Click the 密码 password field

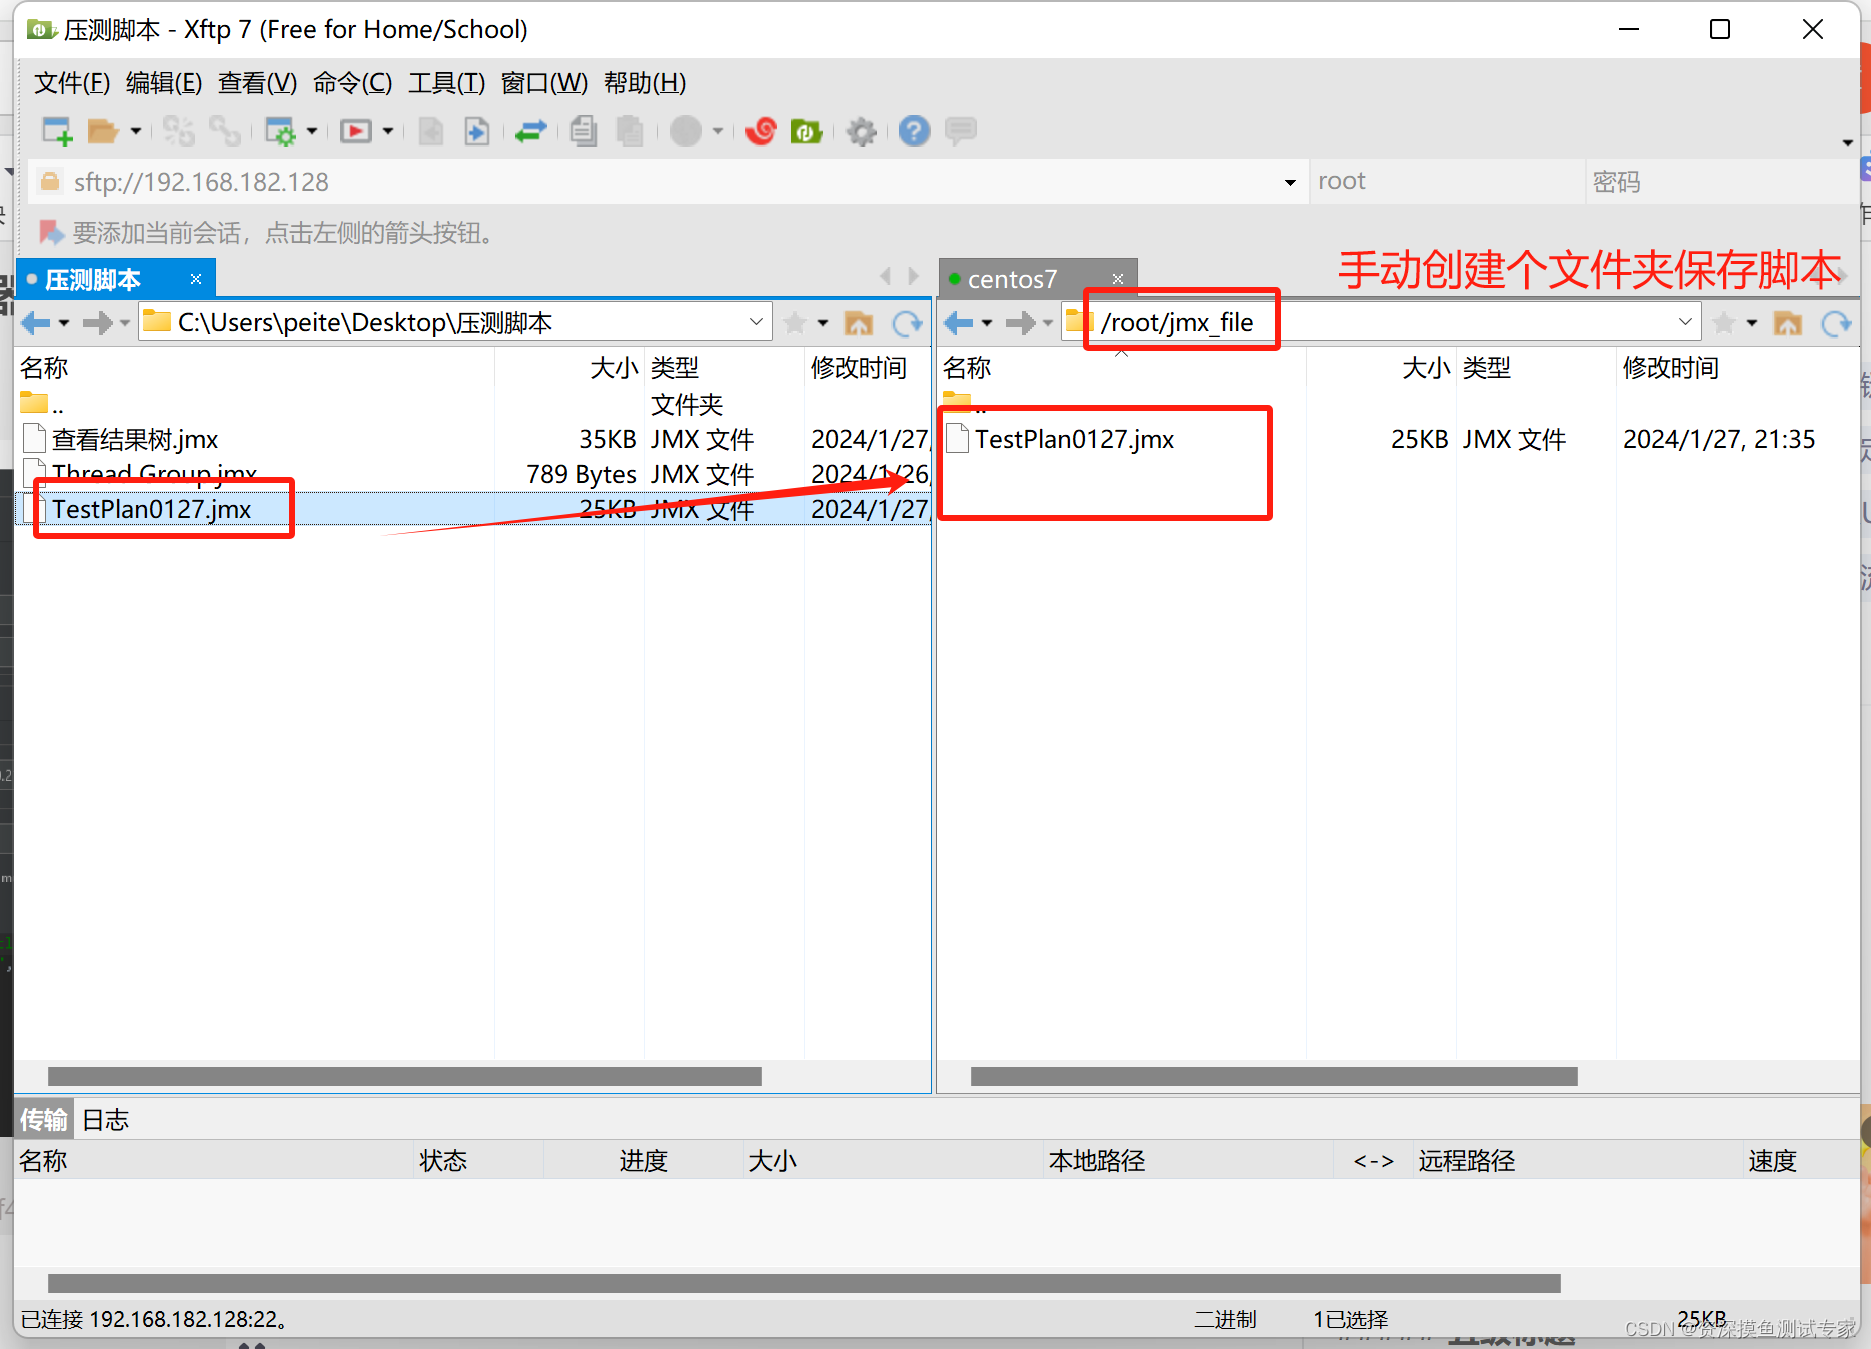click(1720, 182)
